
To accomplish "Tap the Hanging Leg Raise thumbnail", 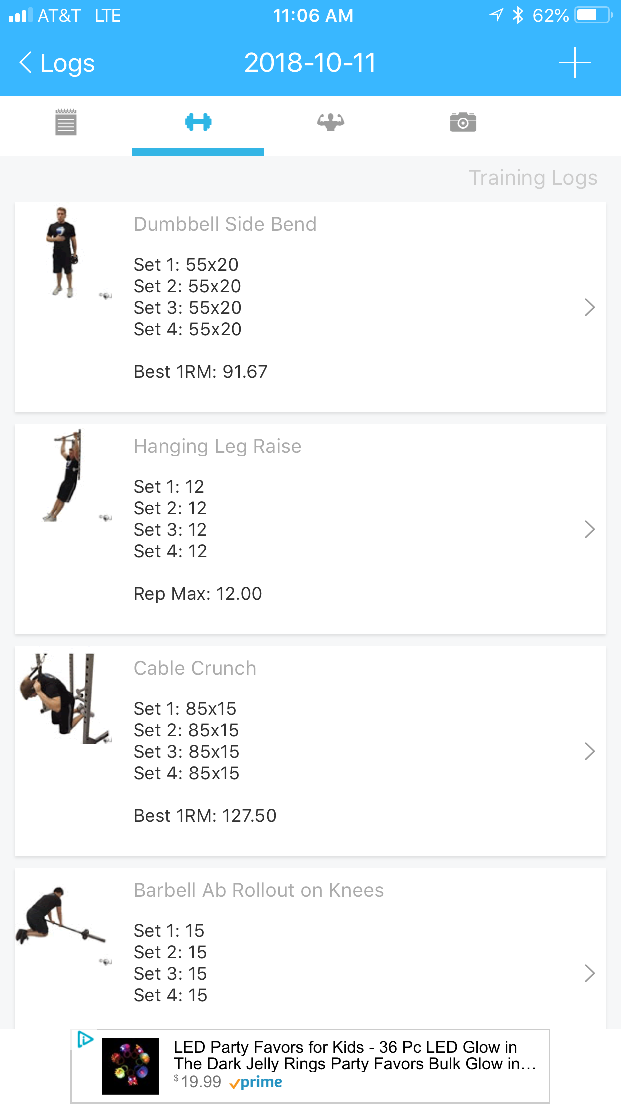I will (x=63, y=476).
